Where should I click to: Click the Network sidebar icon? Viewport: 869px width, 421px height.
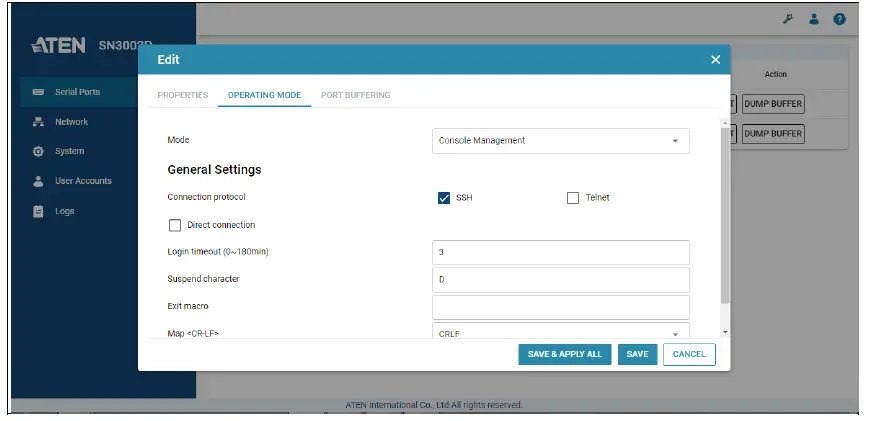point(38,122)
